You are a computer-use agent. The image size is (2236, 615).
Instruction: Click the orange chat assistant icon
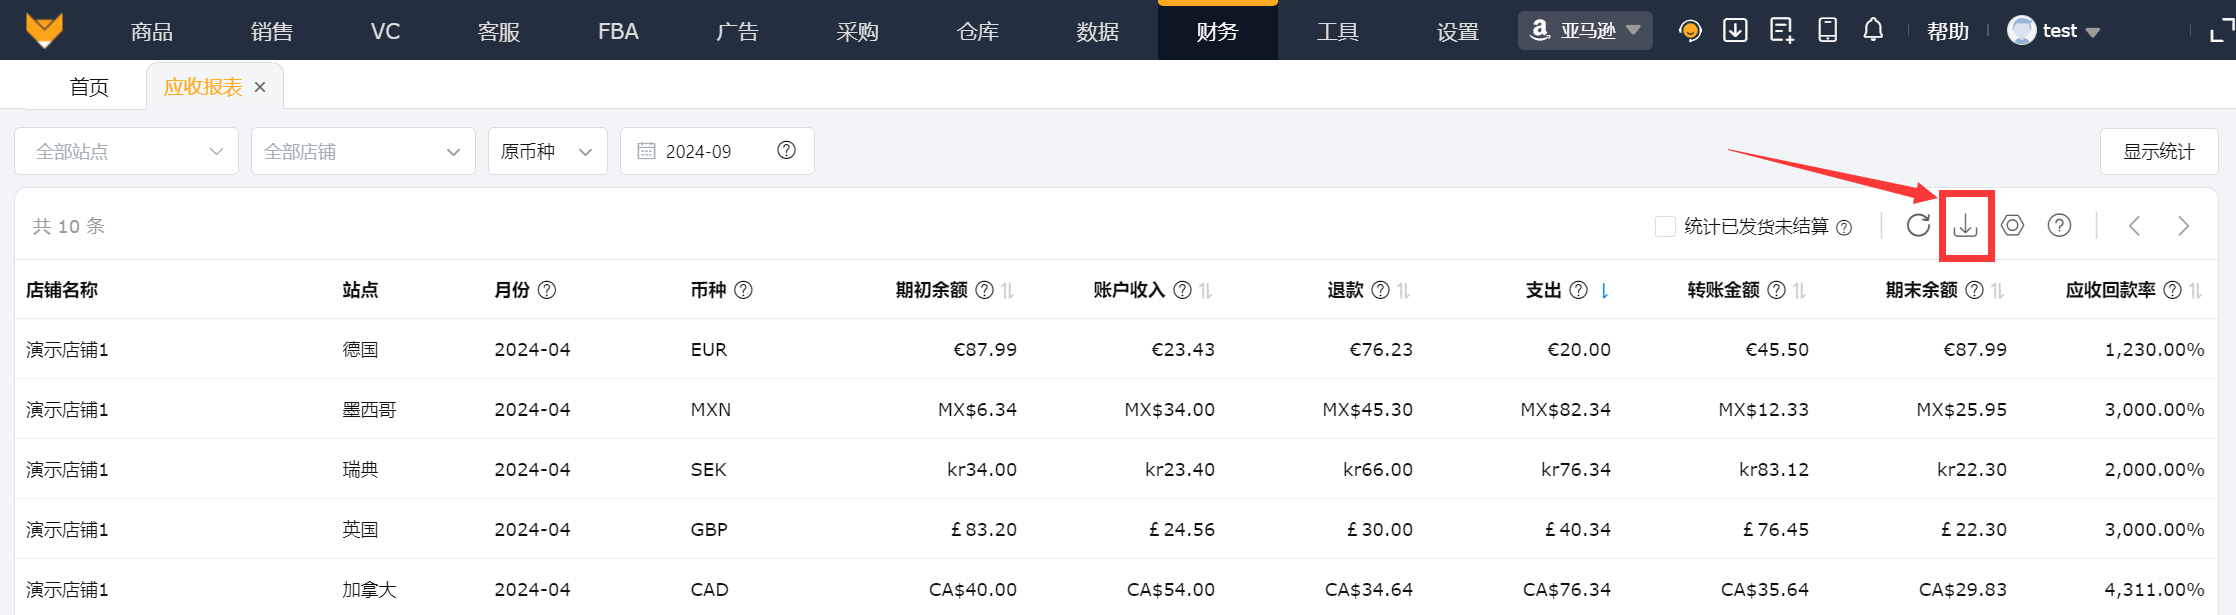point(1690,31)
